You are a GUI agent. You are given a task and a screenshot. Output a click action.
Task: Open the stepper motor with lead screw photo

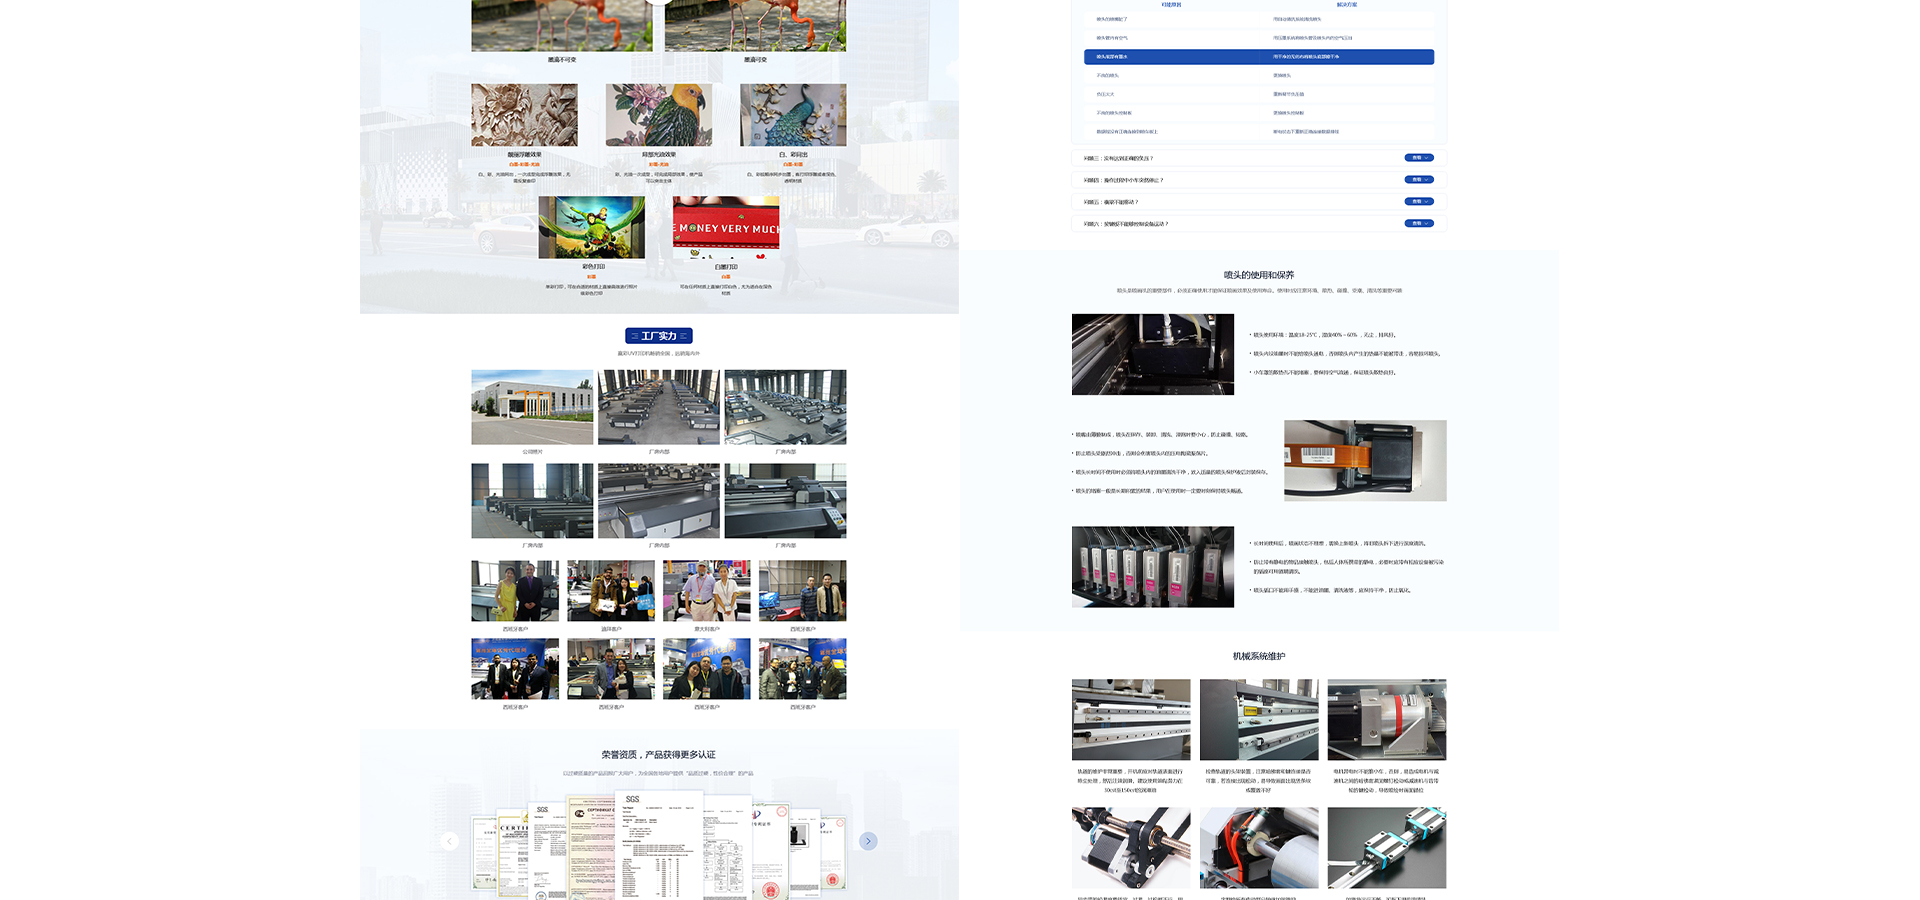(1131, 848)
